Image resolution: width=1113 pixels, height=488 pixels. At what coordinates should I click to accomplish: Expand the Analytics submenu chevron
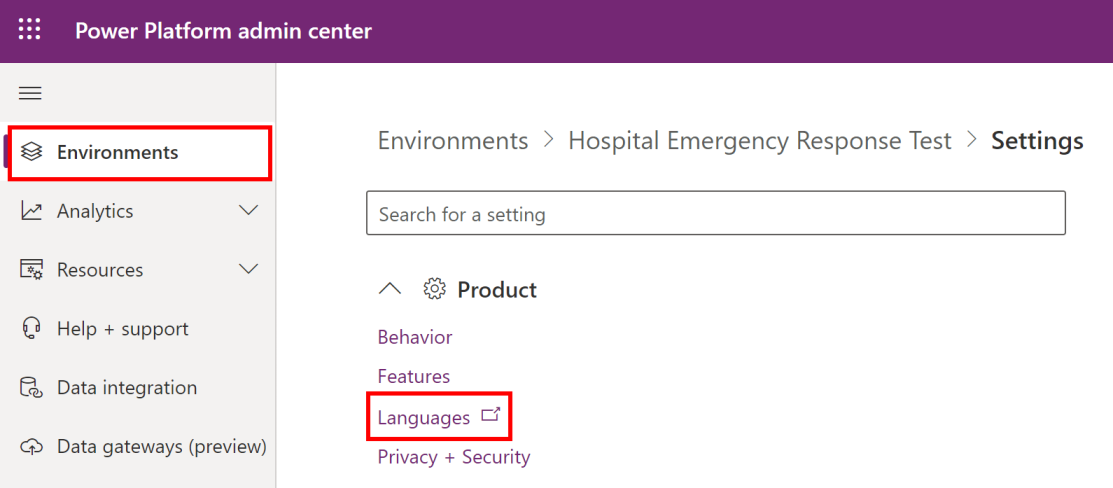248,210
